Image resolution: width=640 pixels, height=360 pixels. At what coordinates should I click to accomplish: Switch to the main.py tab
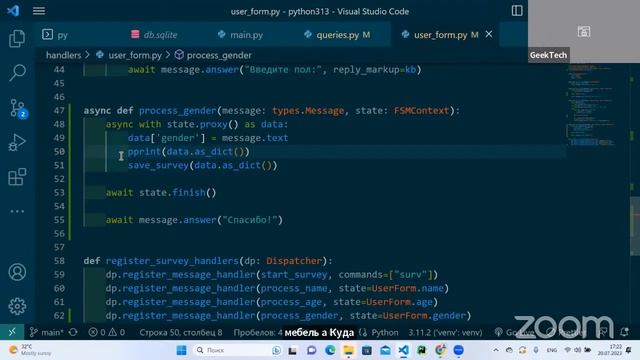coord(240,35)
